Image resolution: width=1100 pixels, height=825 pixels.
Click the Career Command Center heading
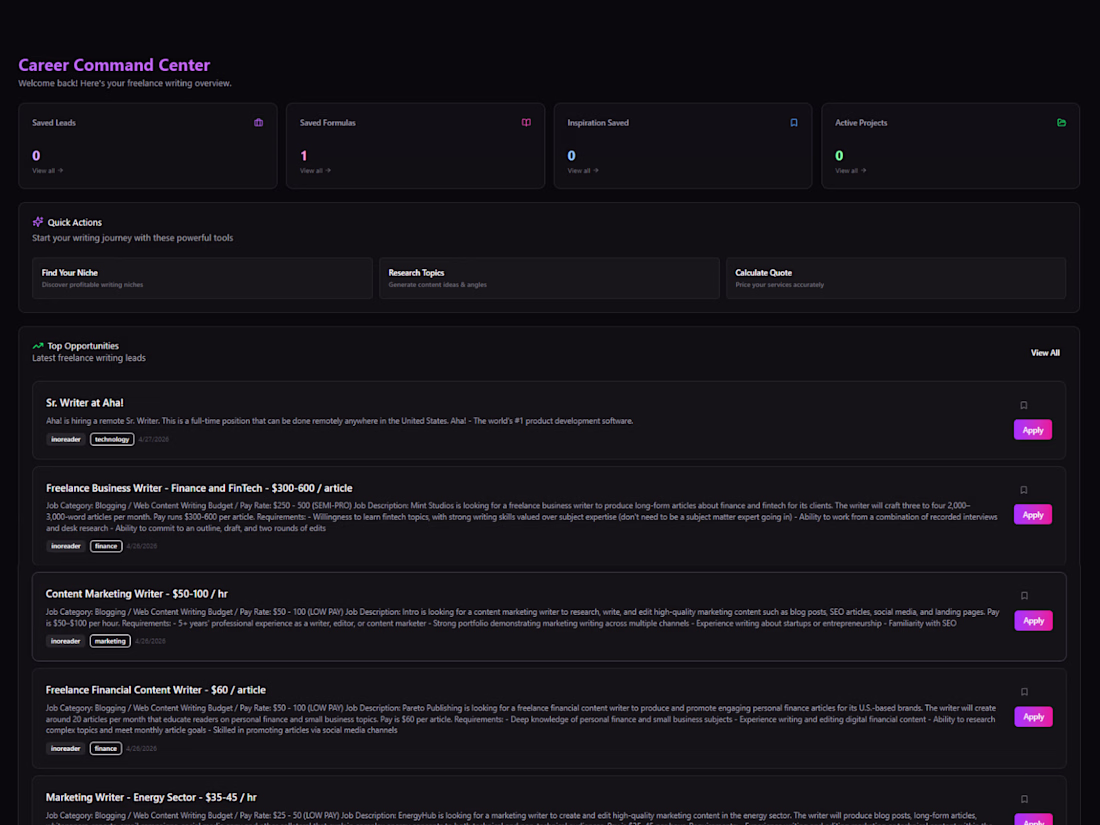coord(114,65)
